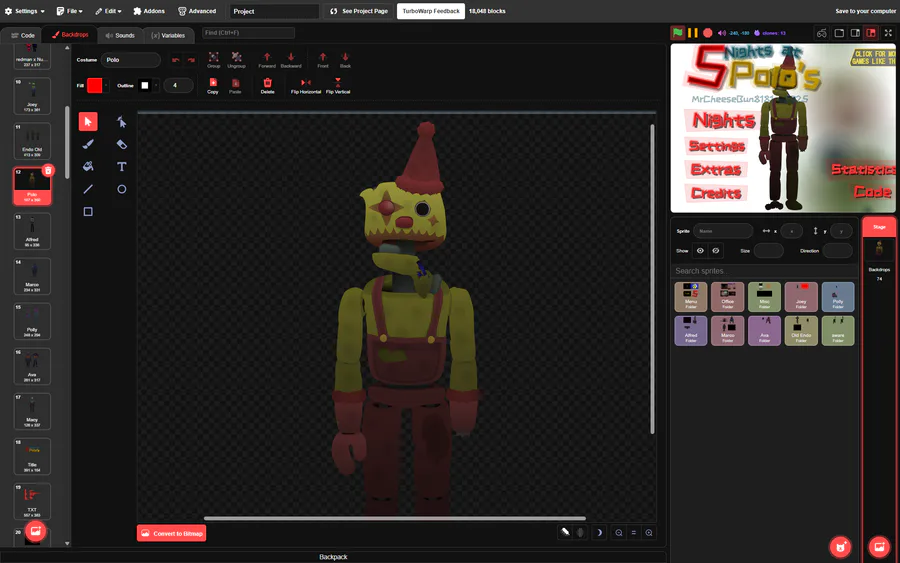The height and width of the screenshot is (563, 900).
Task: Open the Addons menu
Action: 149,11
